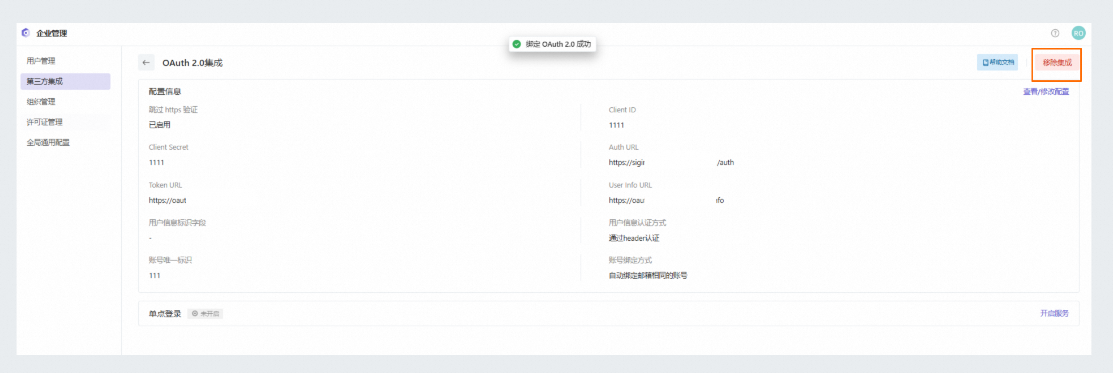This screenshot has height=373, width=1113.
Task: Click the Client ID label
Action: 623,109
